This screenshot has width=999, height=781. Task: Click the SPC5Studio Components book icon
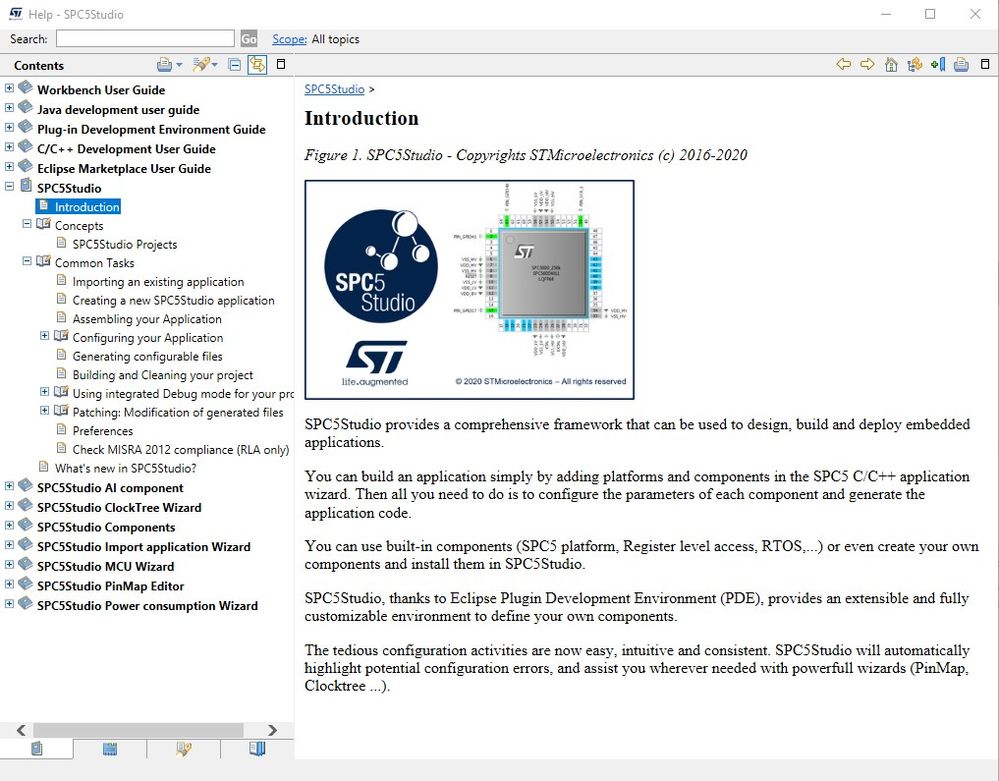tap(25, 525)
